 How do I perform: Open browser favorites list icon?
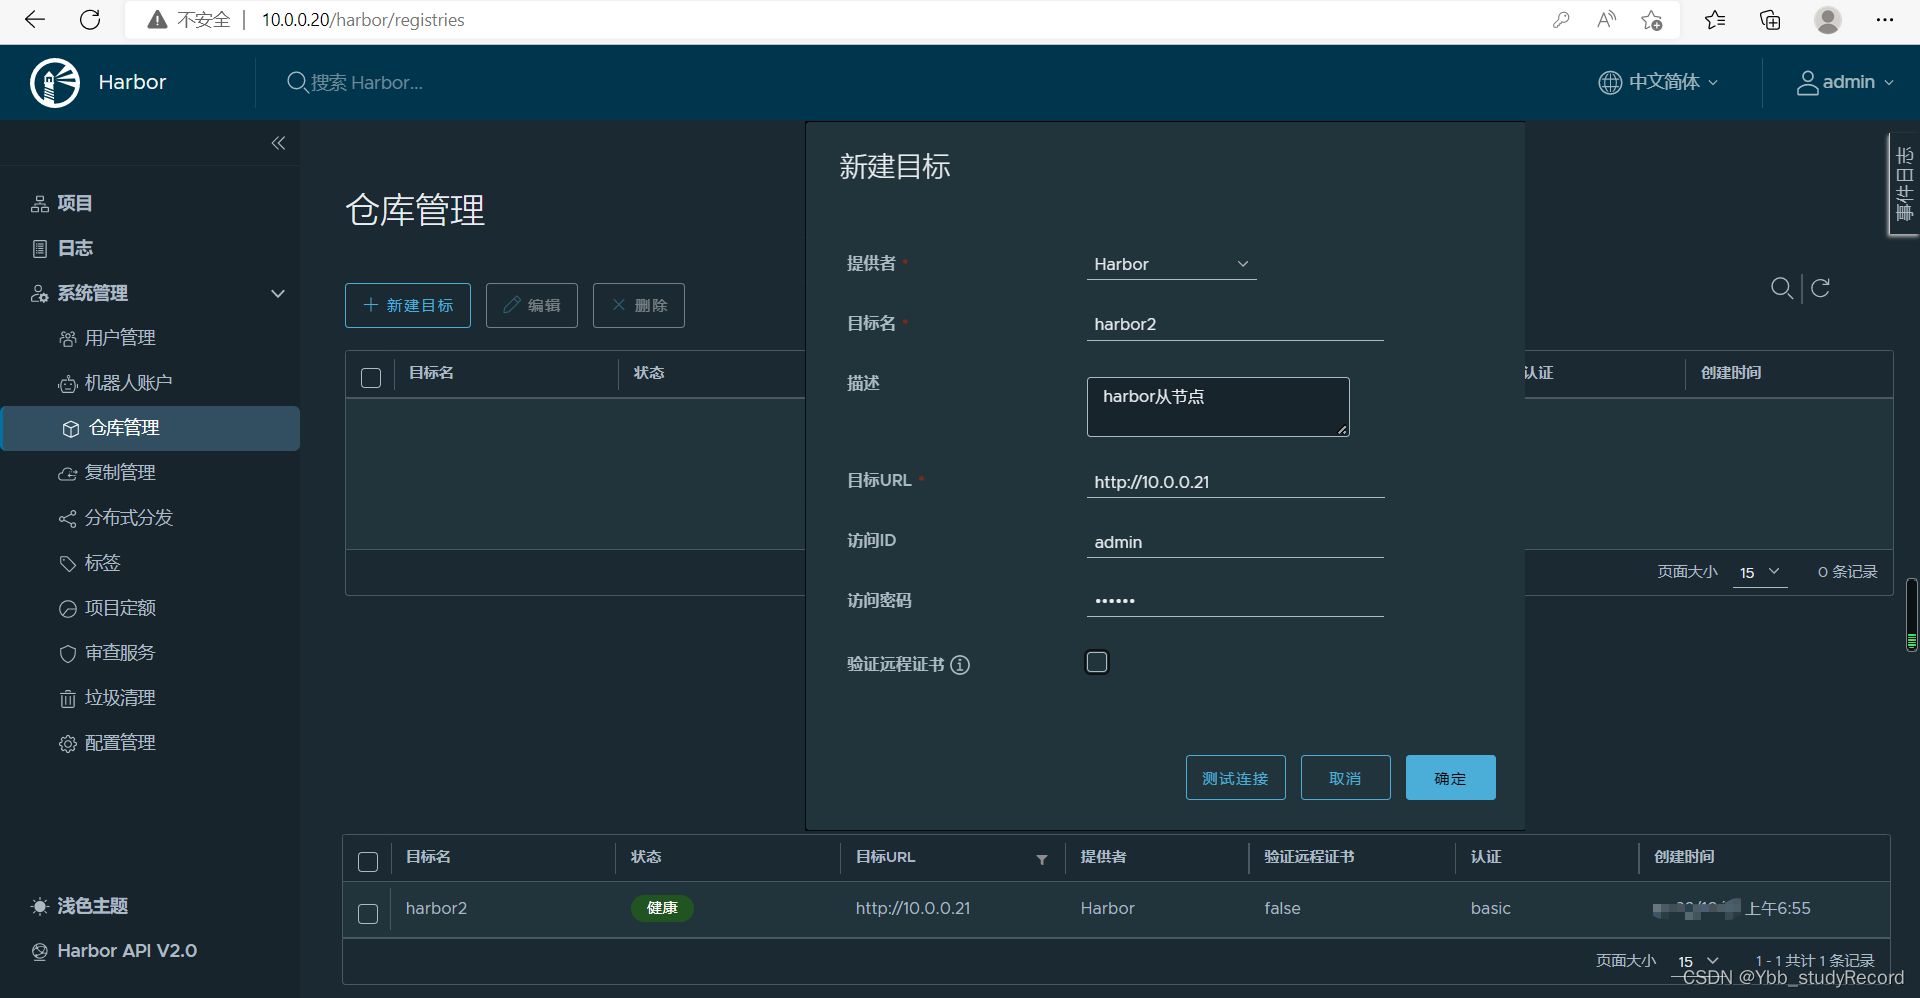(x=1715, y=20)
